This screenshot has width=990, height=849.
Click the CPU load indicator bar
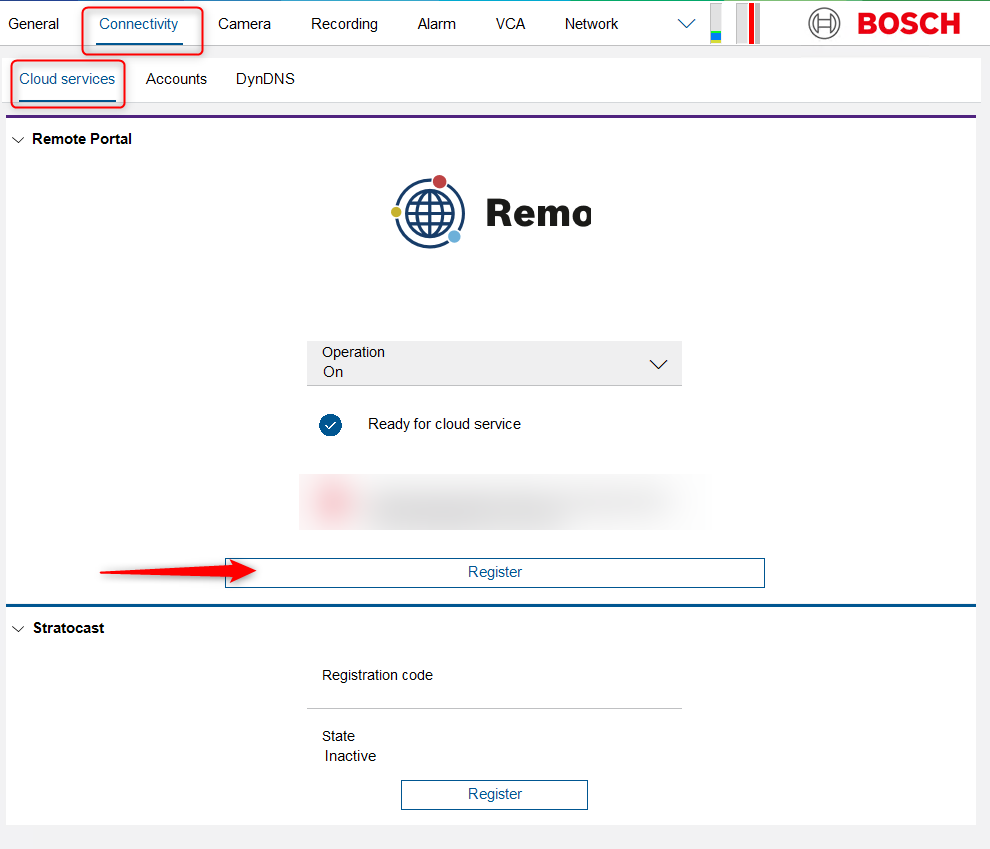tap(715, 24)
